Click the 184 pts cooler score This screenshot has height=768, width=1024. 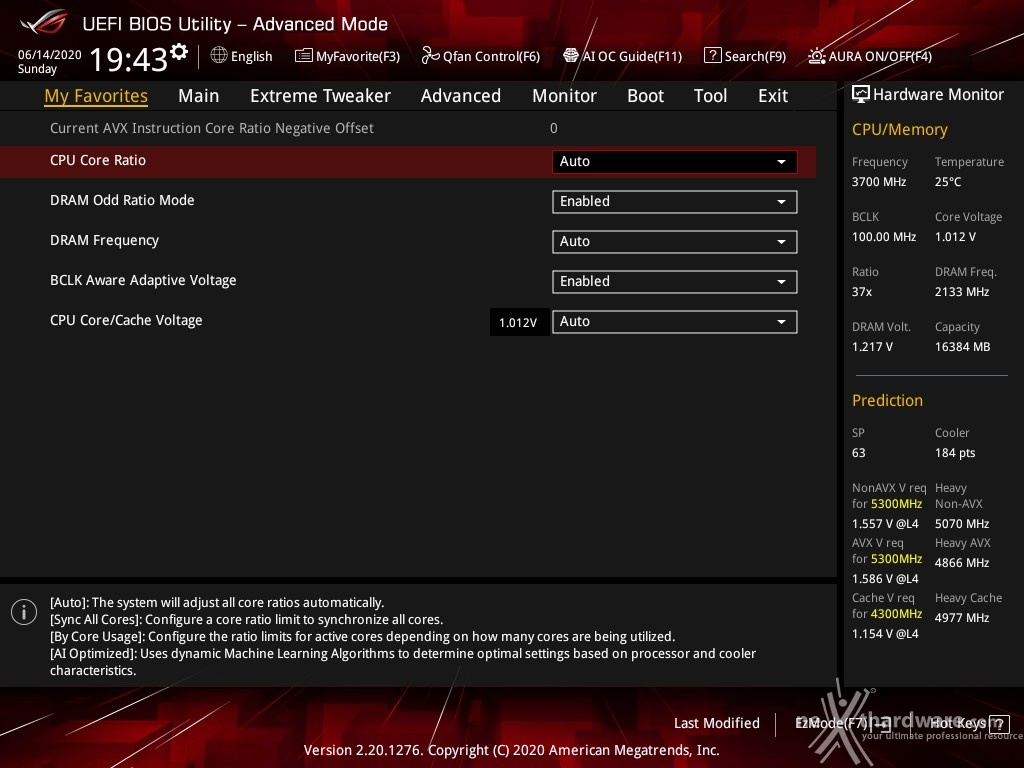pyautogui.click(x=955, y=453)
